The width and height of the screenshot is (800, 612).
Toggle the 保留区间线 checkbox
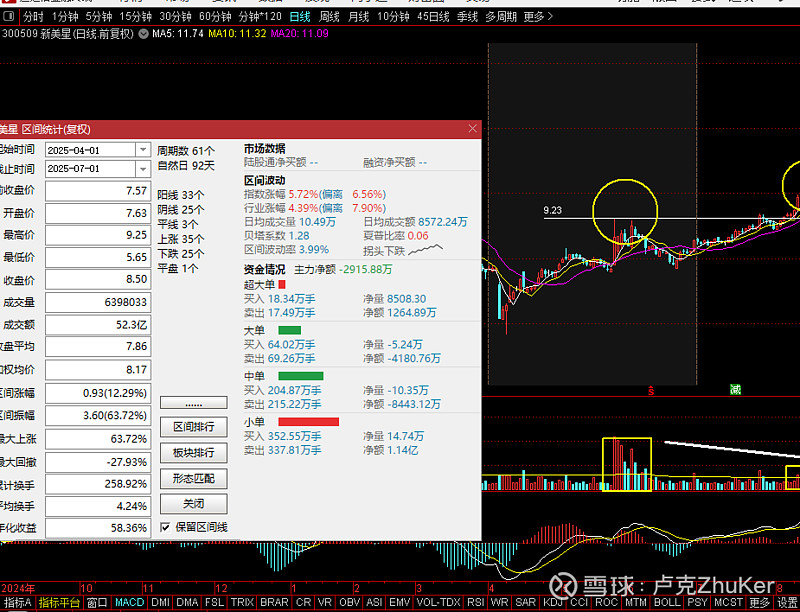click(x=165, y=527)
